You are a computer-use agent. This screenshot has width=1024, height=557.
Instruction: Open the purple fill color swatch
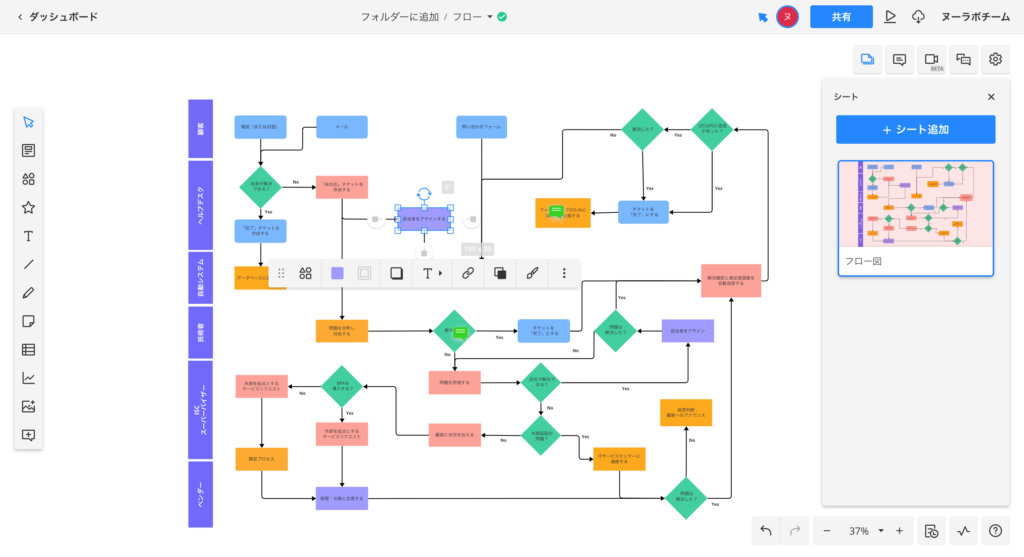(337, 273)
